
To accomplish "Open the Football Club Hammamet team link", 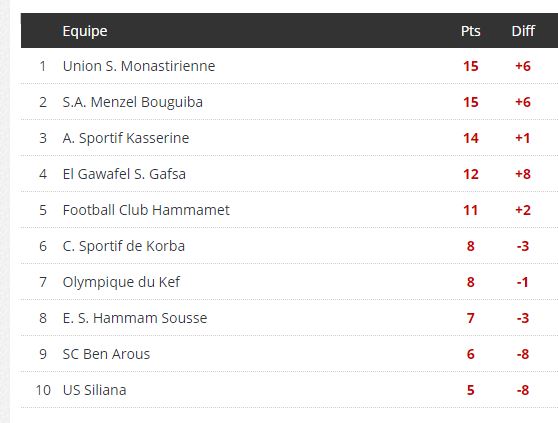I will (x=146, y=210).
